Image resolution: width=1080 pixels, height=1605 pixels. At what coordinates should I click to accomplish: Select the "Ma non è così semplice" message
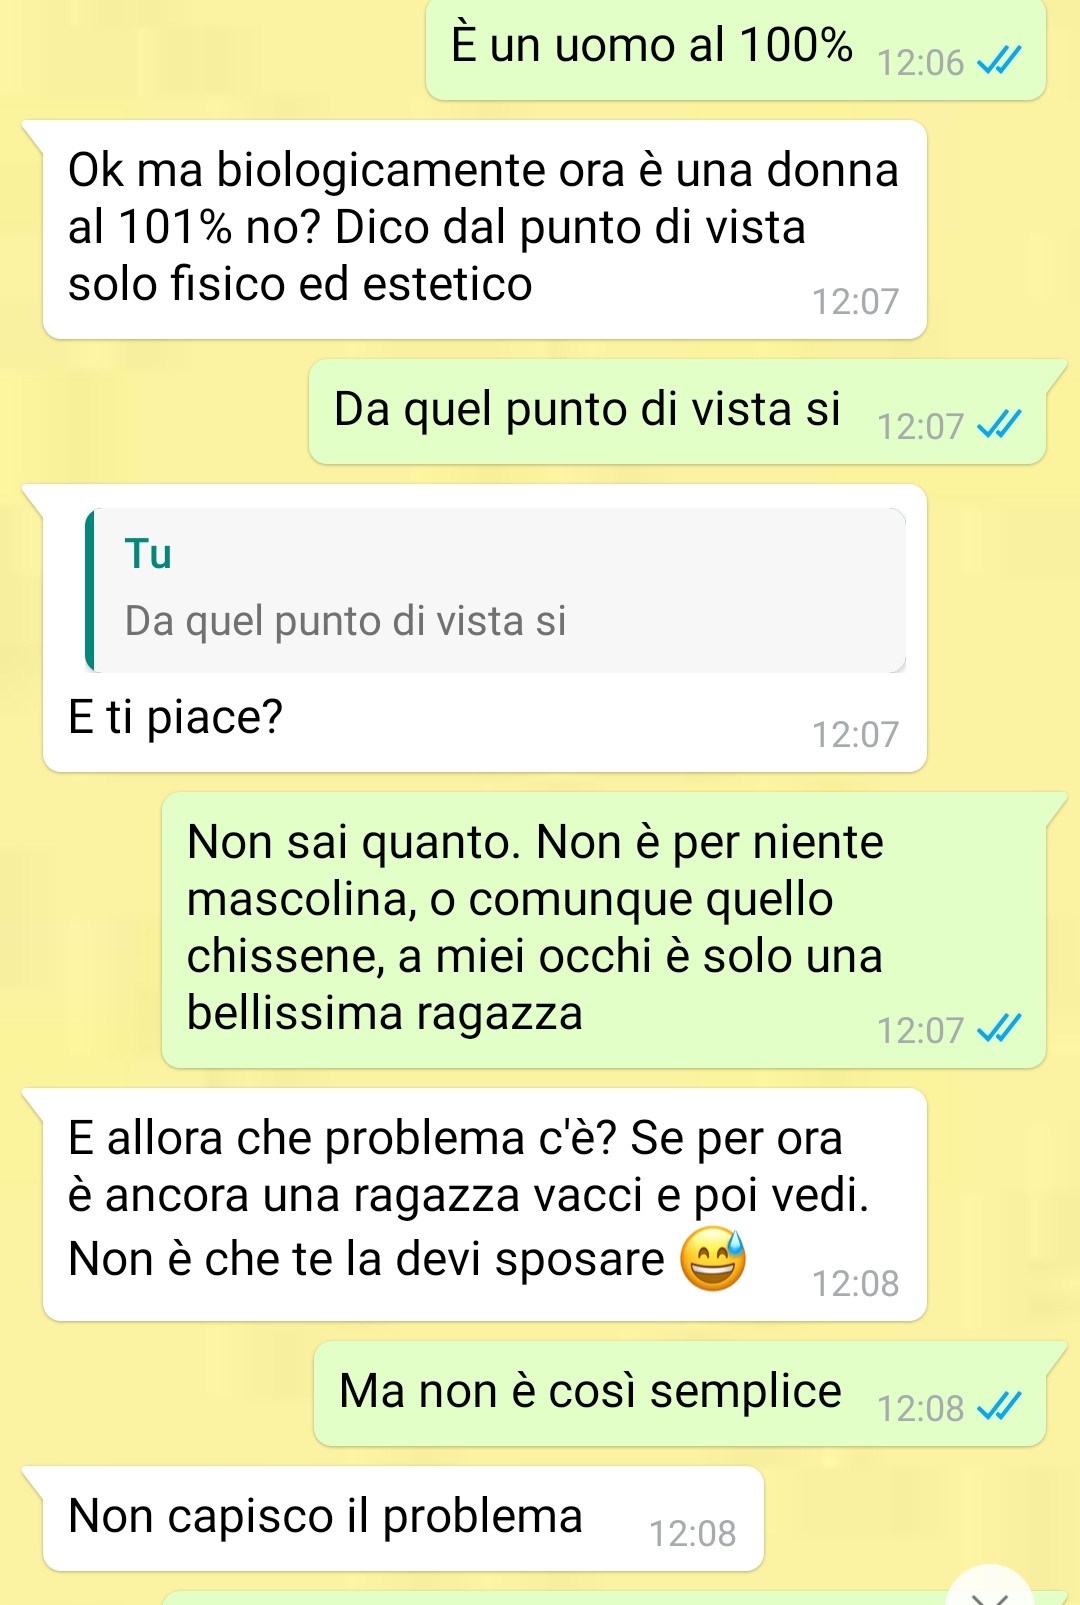click(680, 1394)
